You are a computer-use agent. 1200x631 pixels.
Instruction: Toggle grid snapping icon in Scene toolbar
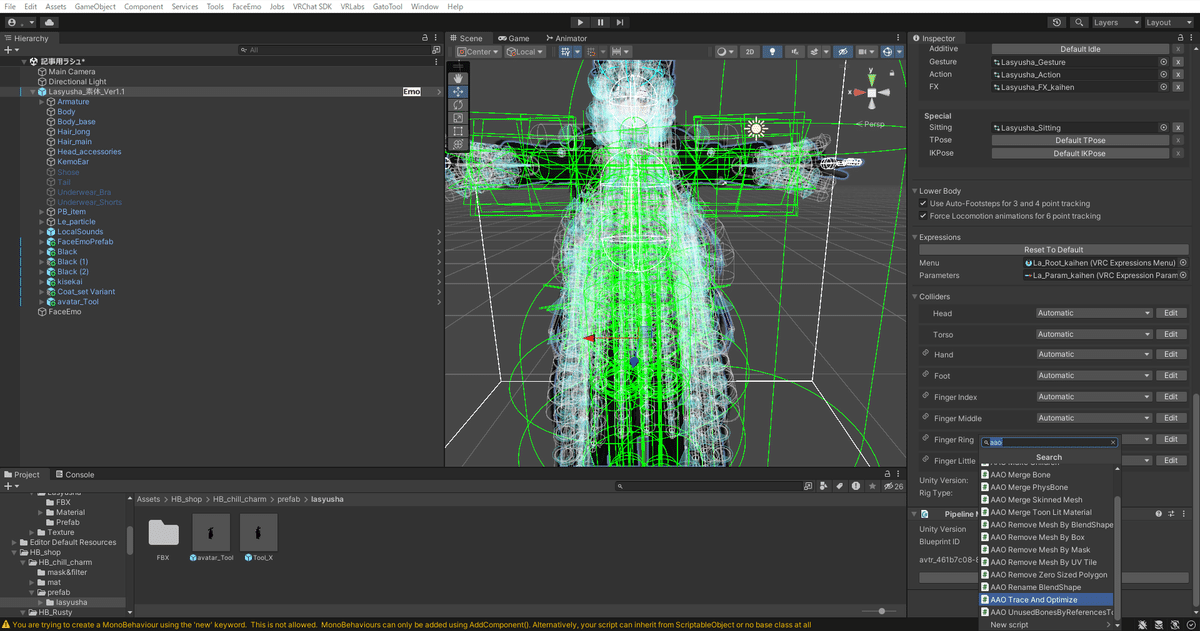tap(564, 52)
